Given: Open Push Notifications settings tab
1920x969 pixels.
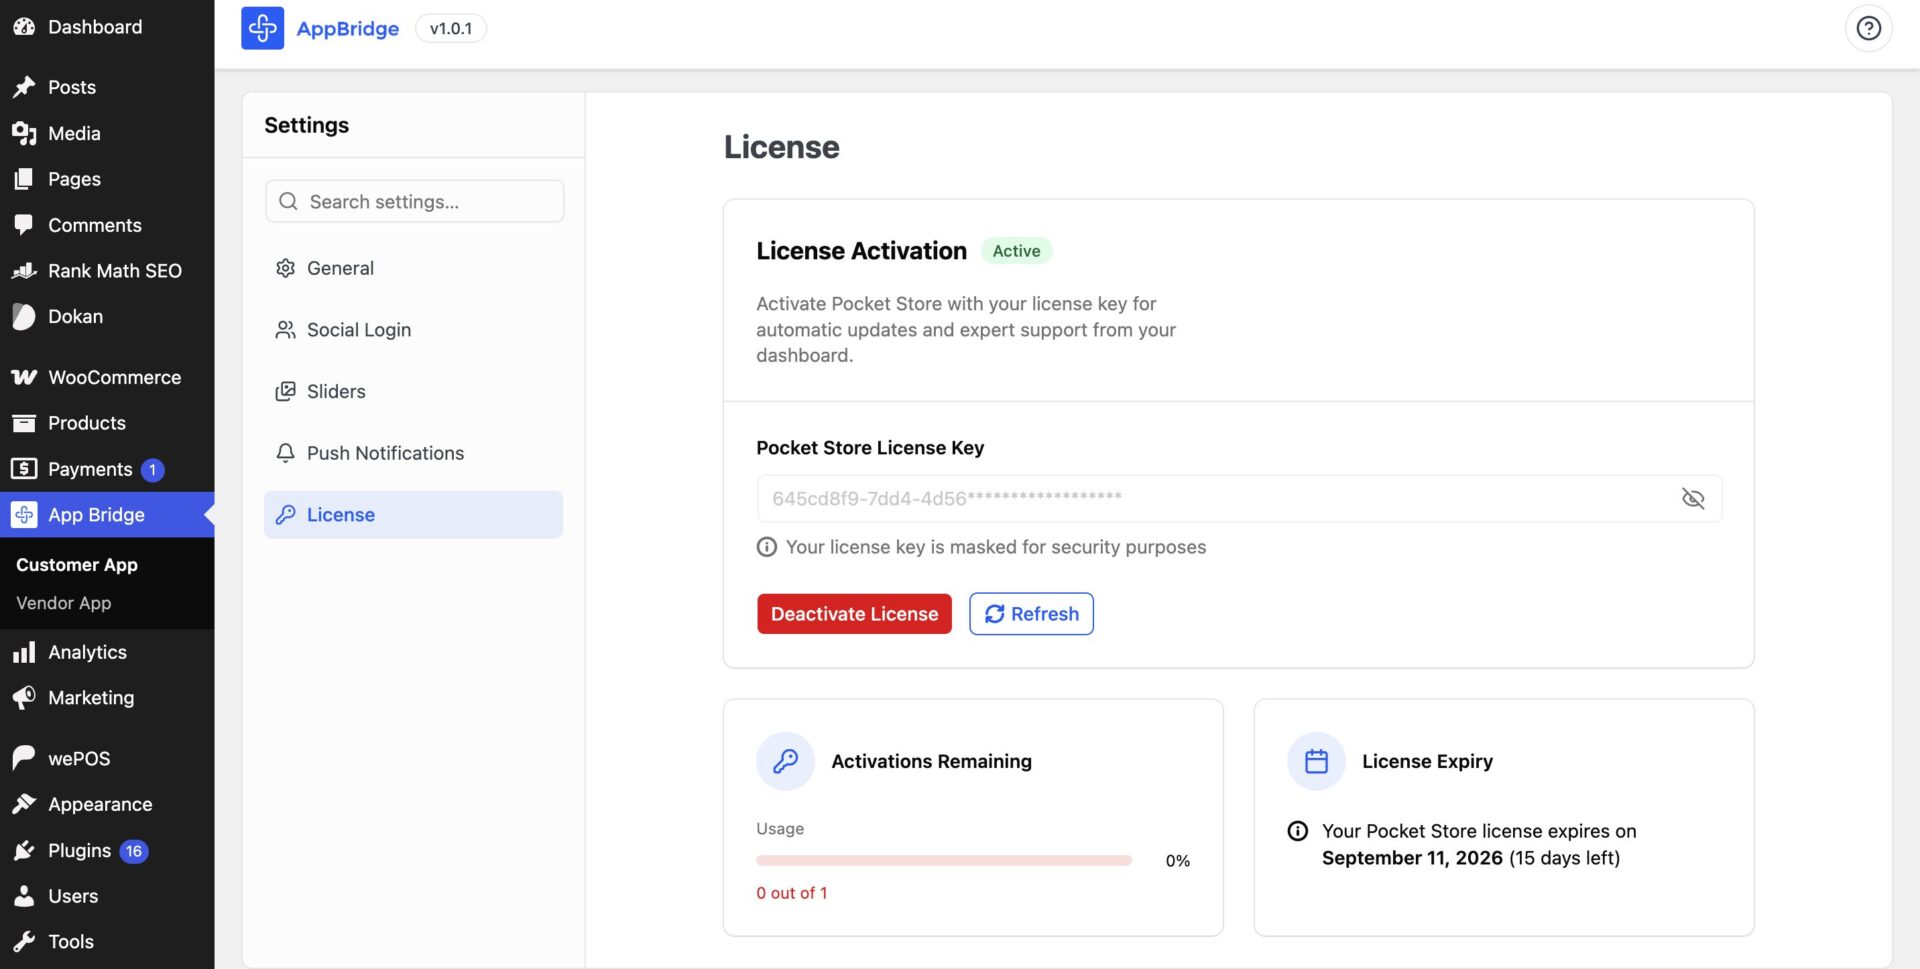Looking at the screenshot, I should pos(413,453).
